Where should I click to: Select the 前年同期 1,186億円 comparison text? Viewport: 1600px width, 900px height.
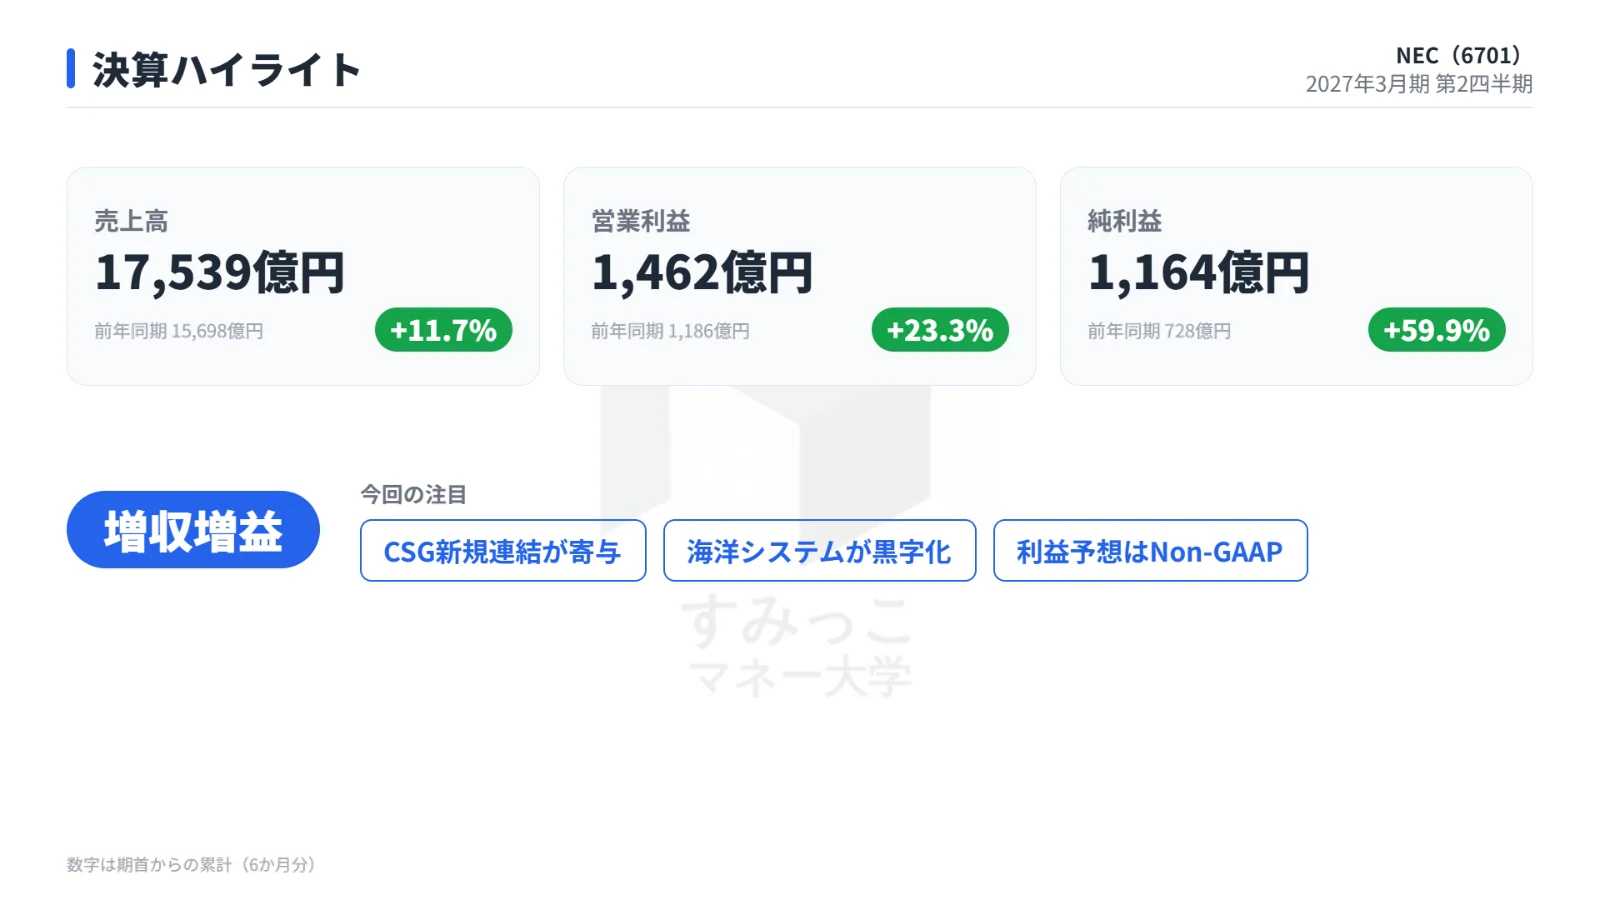670,331
